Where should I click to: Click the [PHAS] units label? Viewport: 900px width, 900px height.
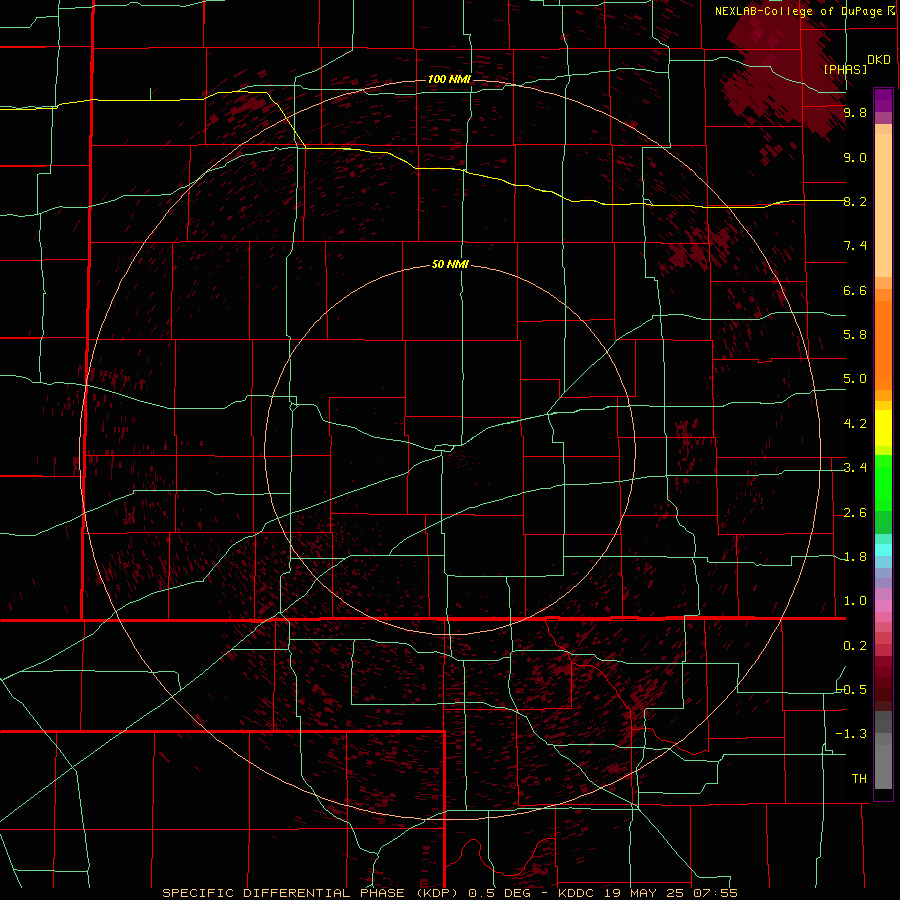845,70
